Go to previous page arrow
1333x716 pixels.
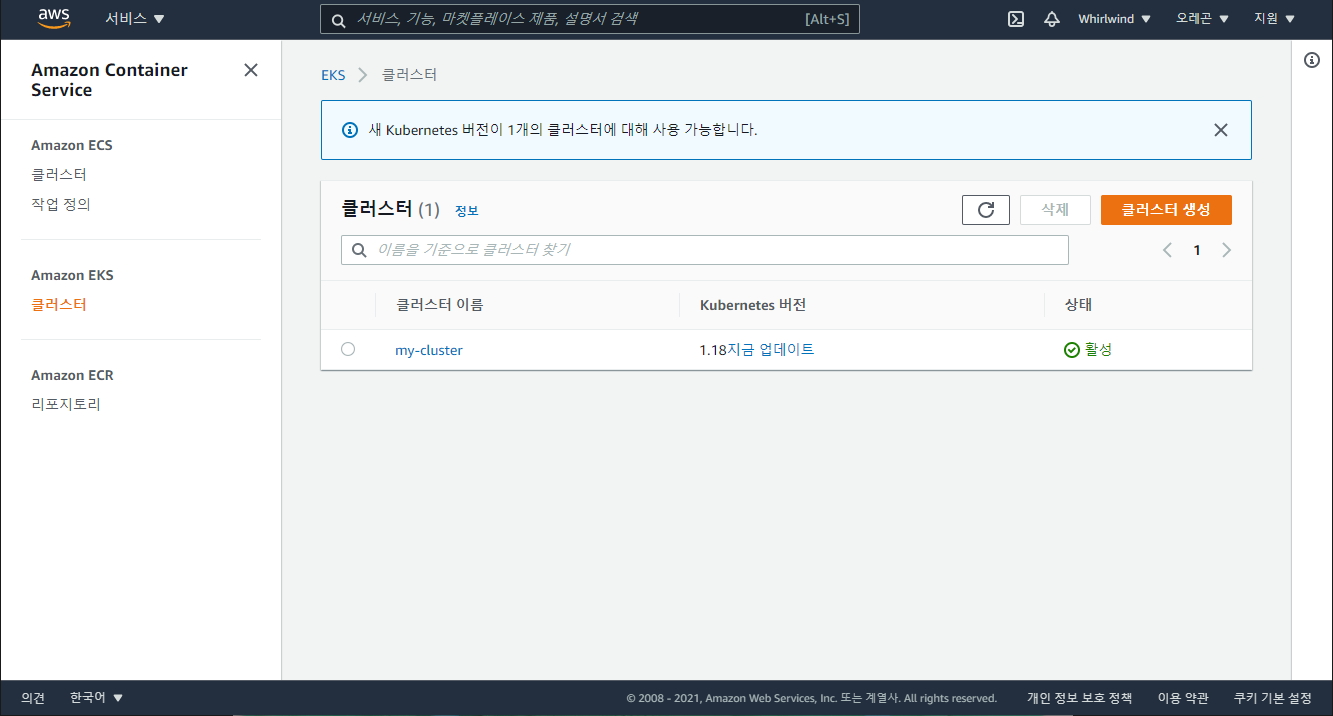[x=1167, y=250]
